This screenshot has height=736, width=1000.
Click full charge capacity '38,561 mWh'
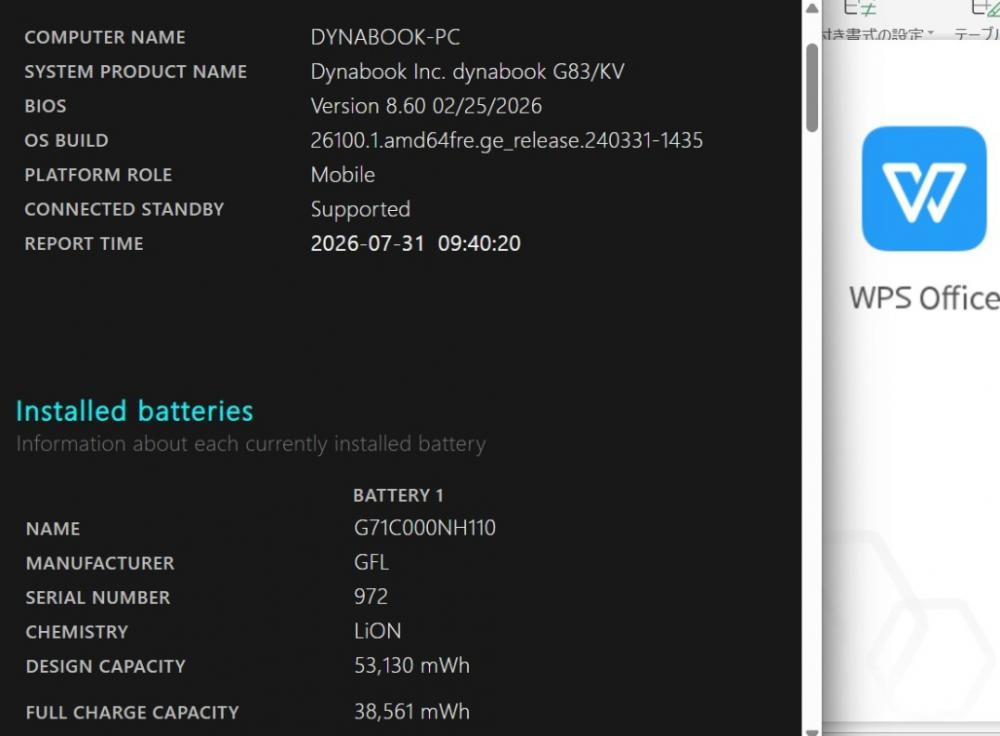(411, 712)
